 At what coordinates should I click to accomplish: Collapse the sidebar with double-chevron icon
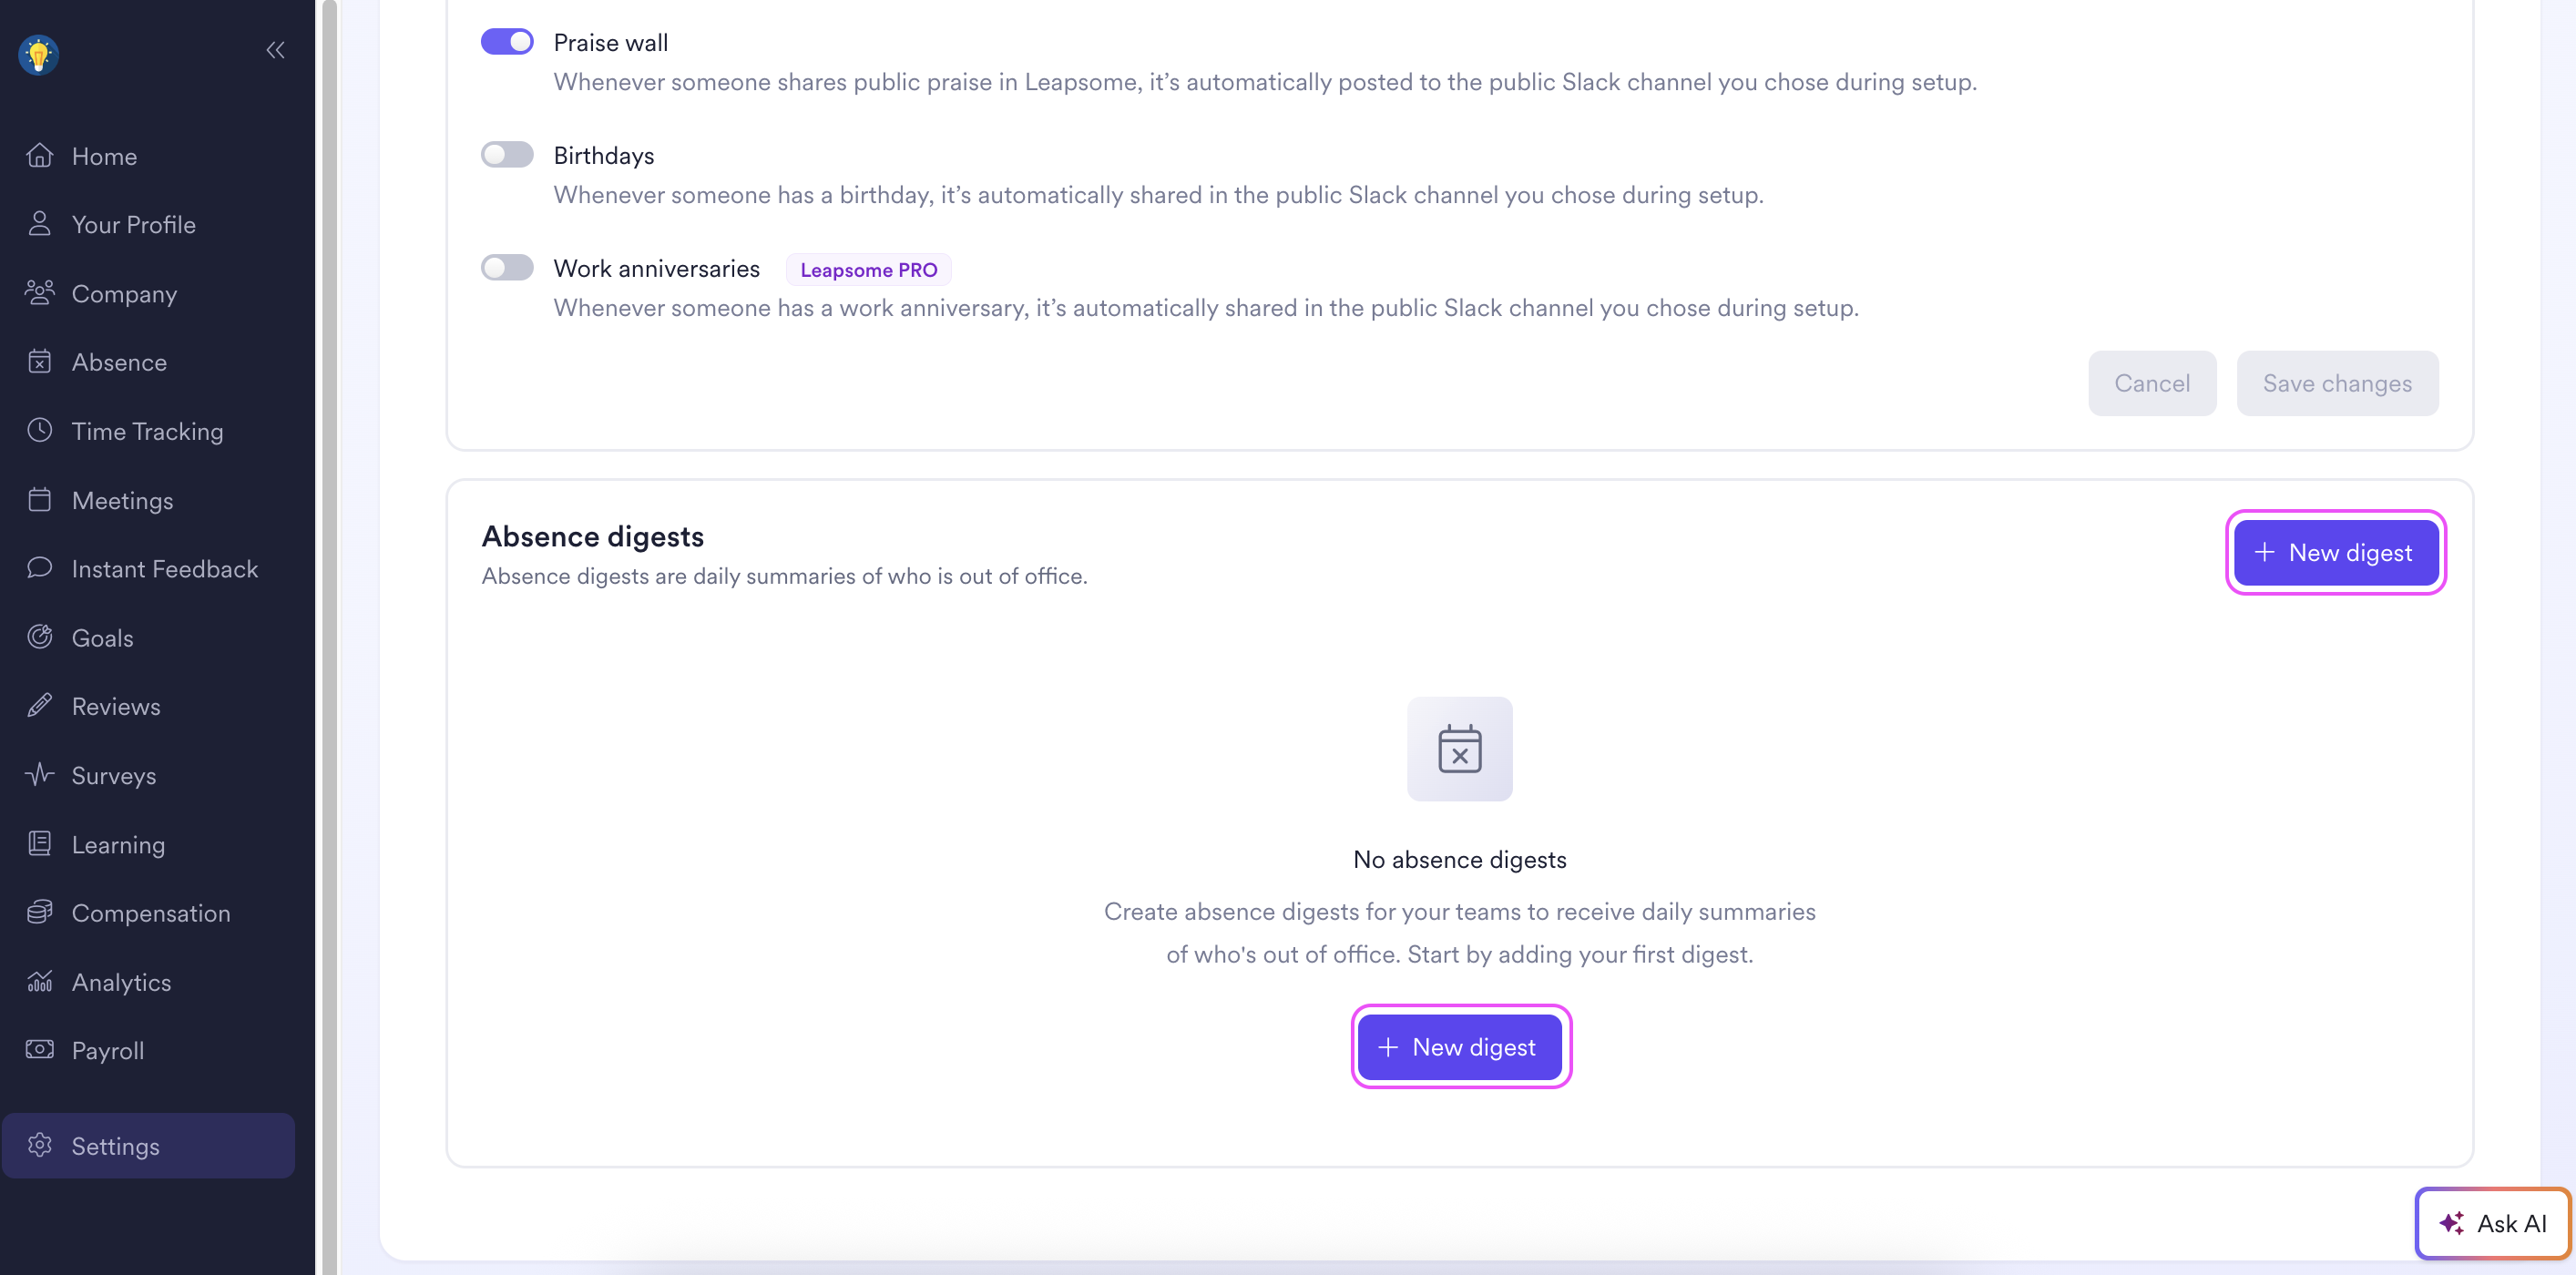click(276, 50)
